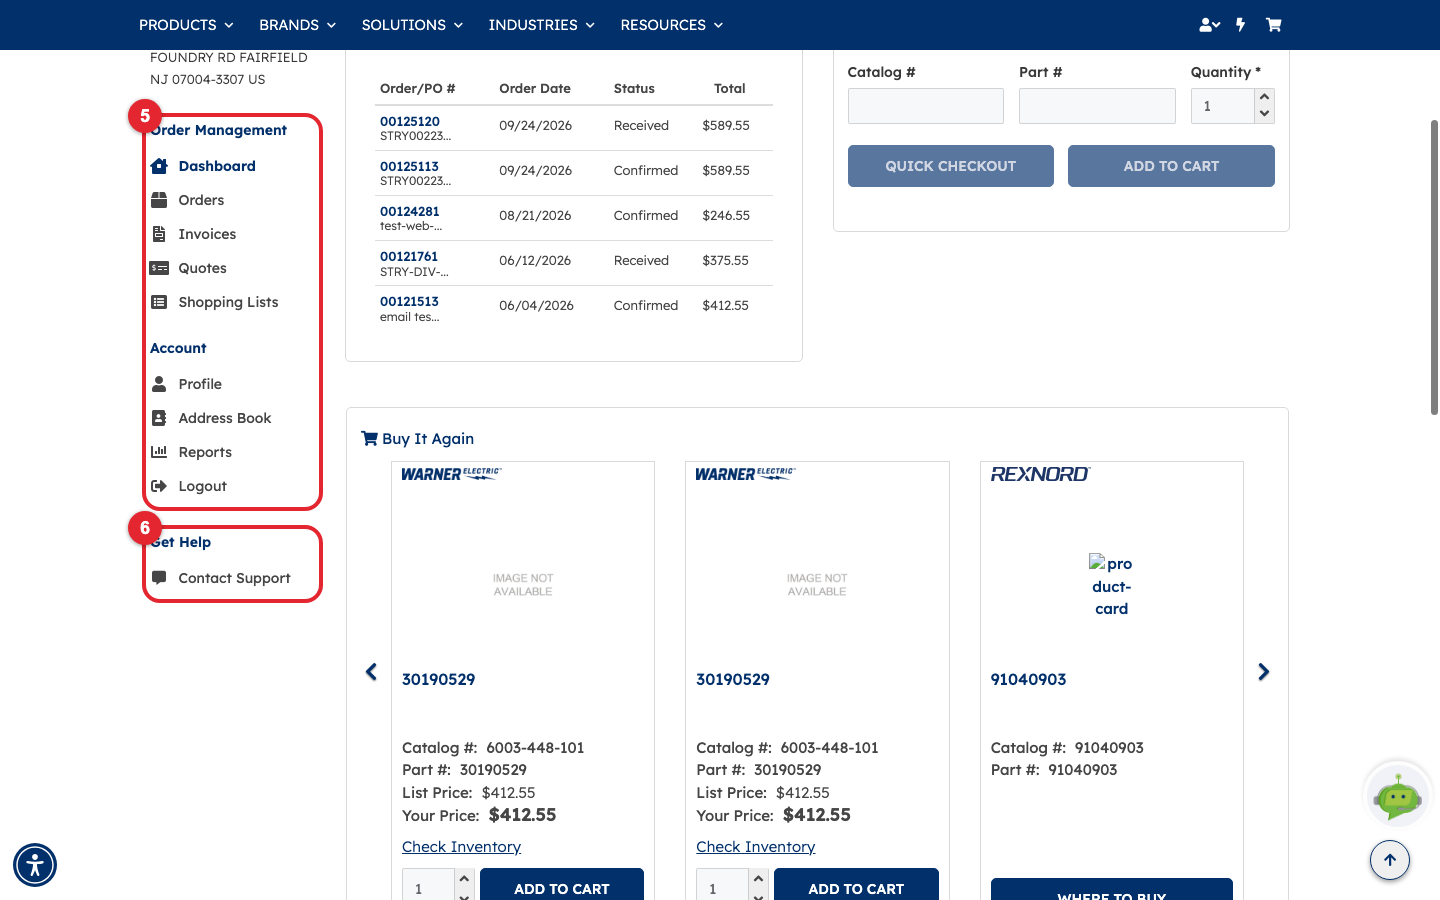Expand the RESOURCES menu
Viewport: 1440px width, 900px height.
[x=671, y=25]
